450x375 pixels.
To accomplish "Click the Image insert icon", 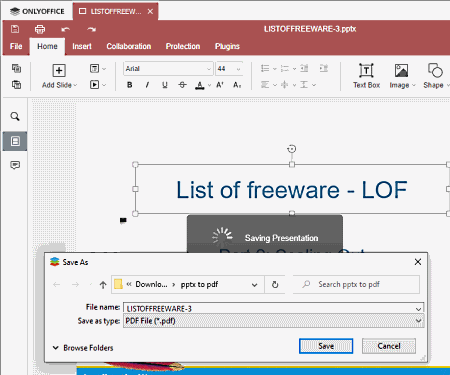I will tap(401, 71).
